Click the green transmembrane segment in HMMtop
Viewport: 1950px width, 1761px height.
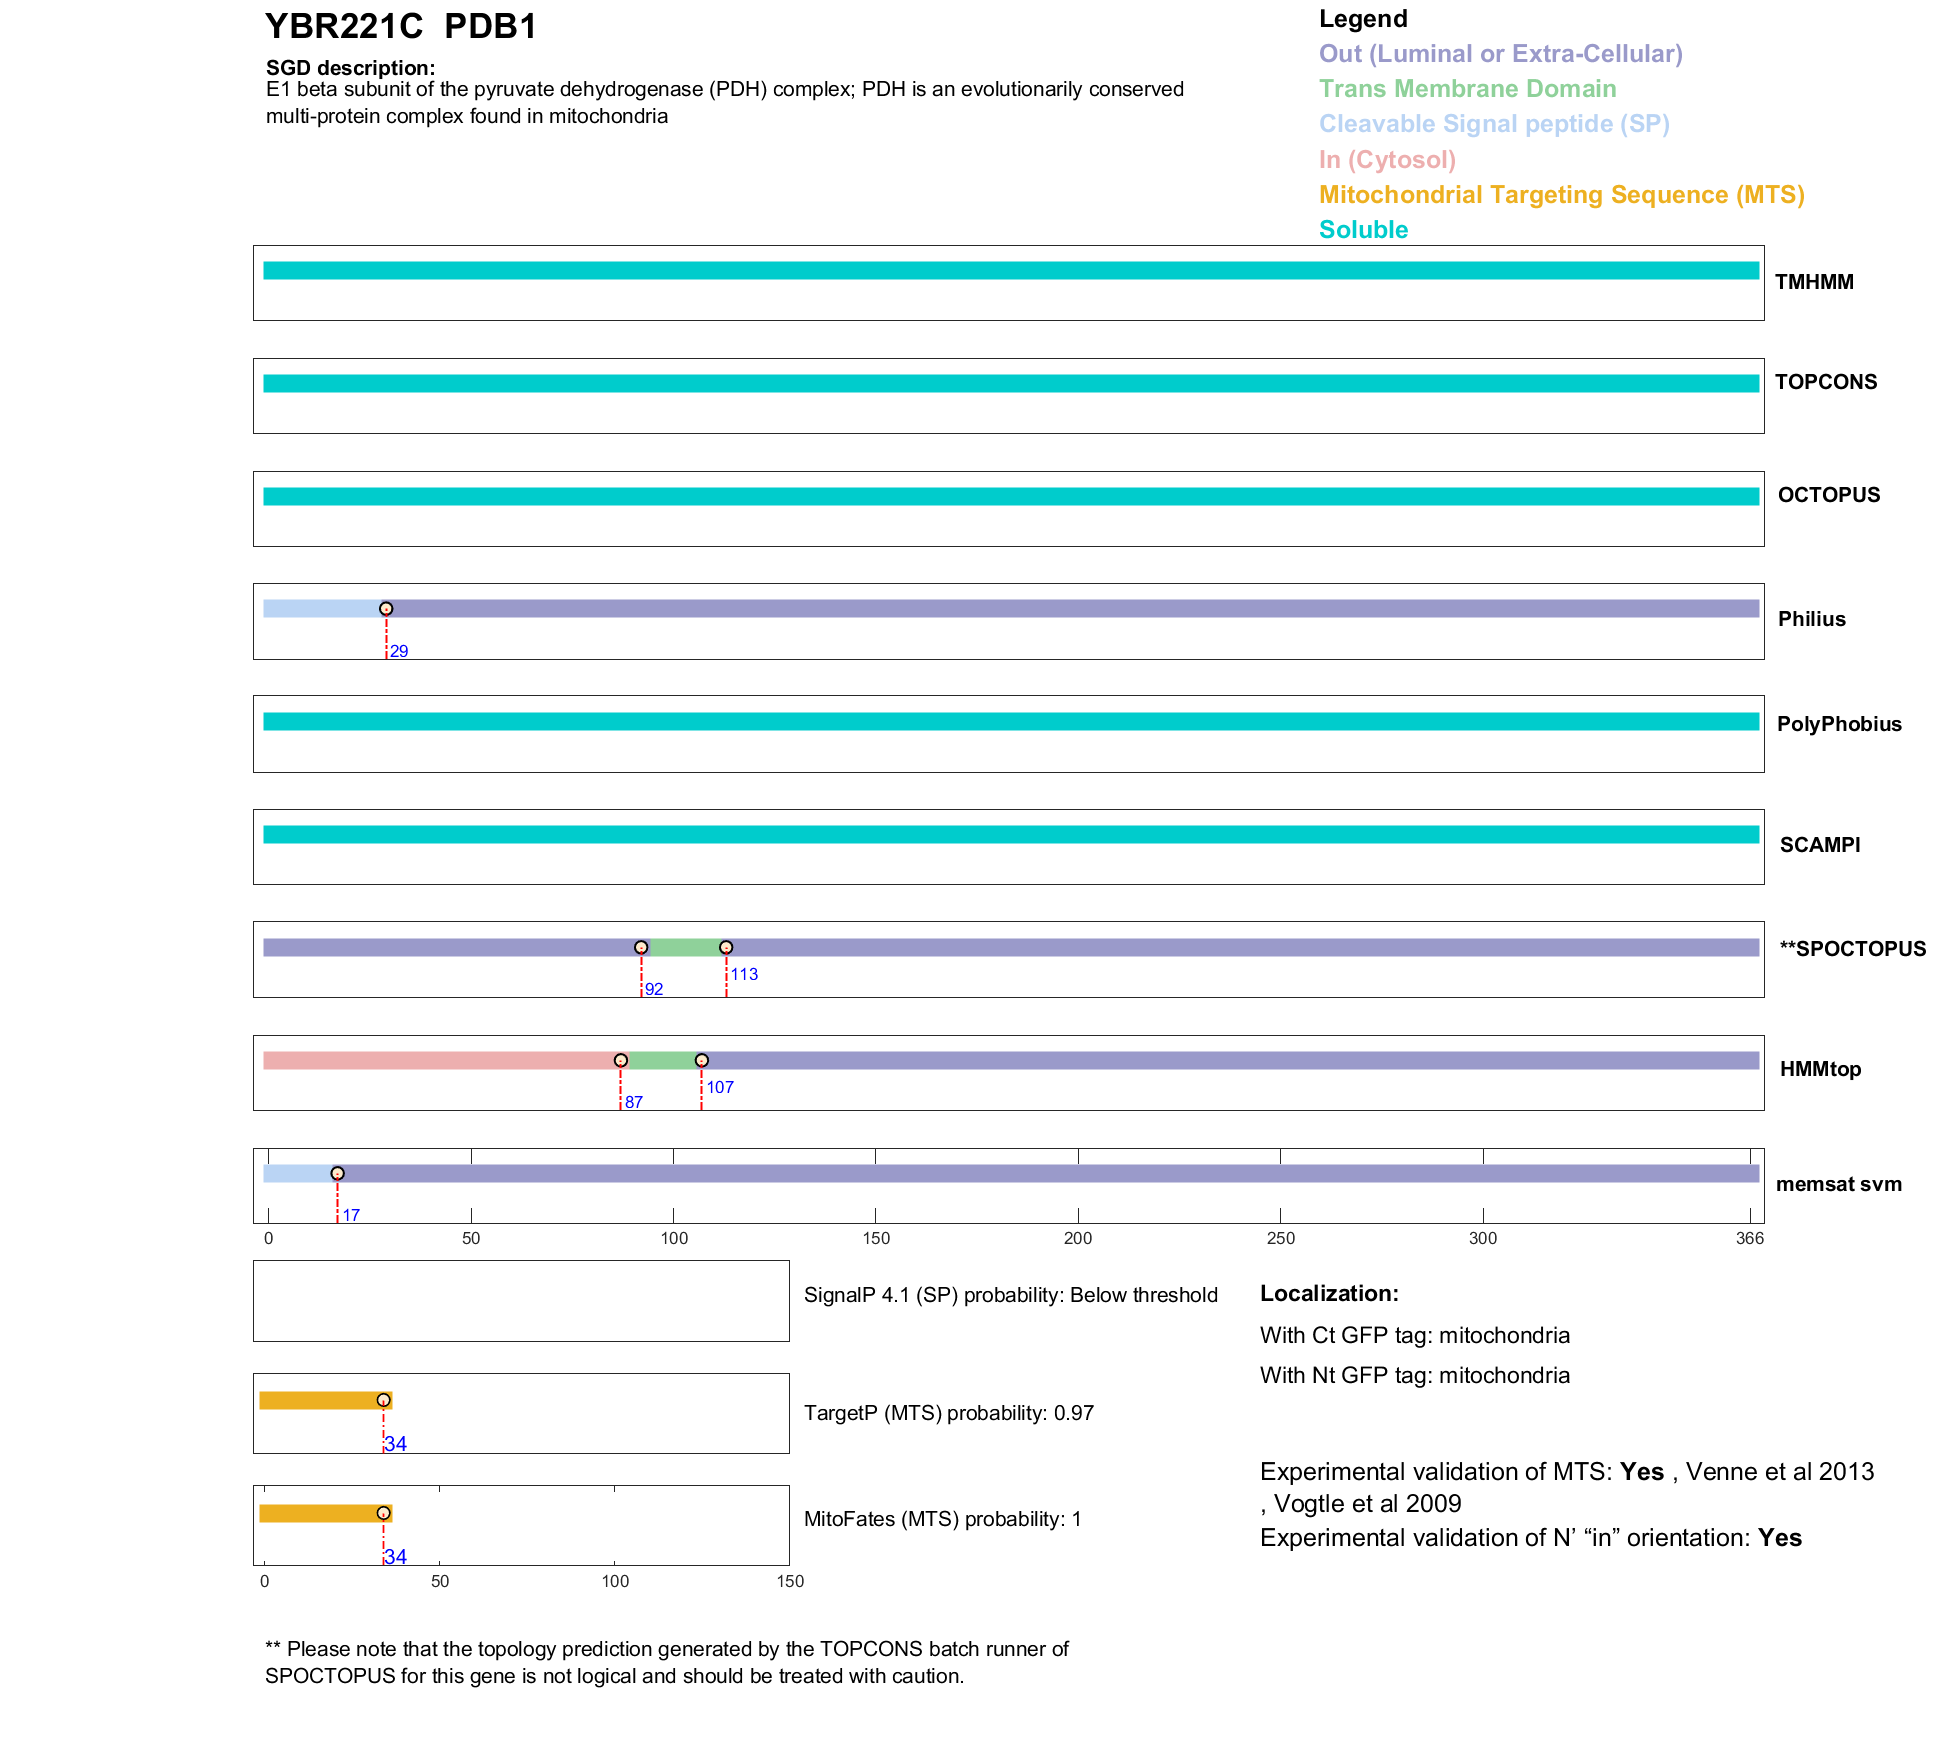[x=662, y=1060]
